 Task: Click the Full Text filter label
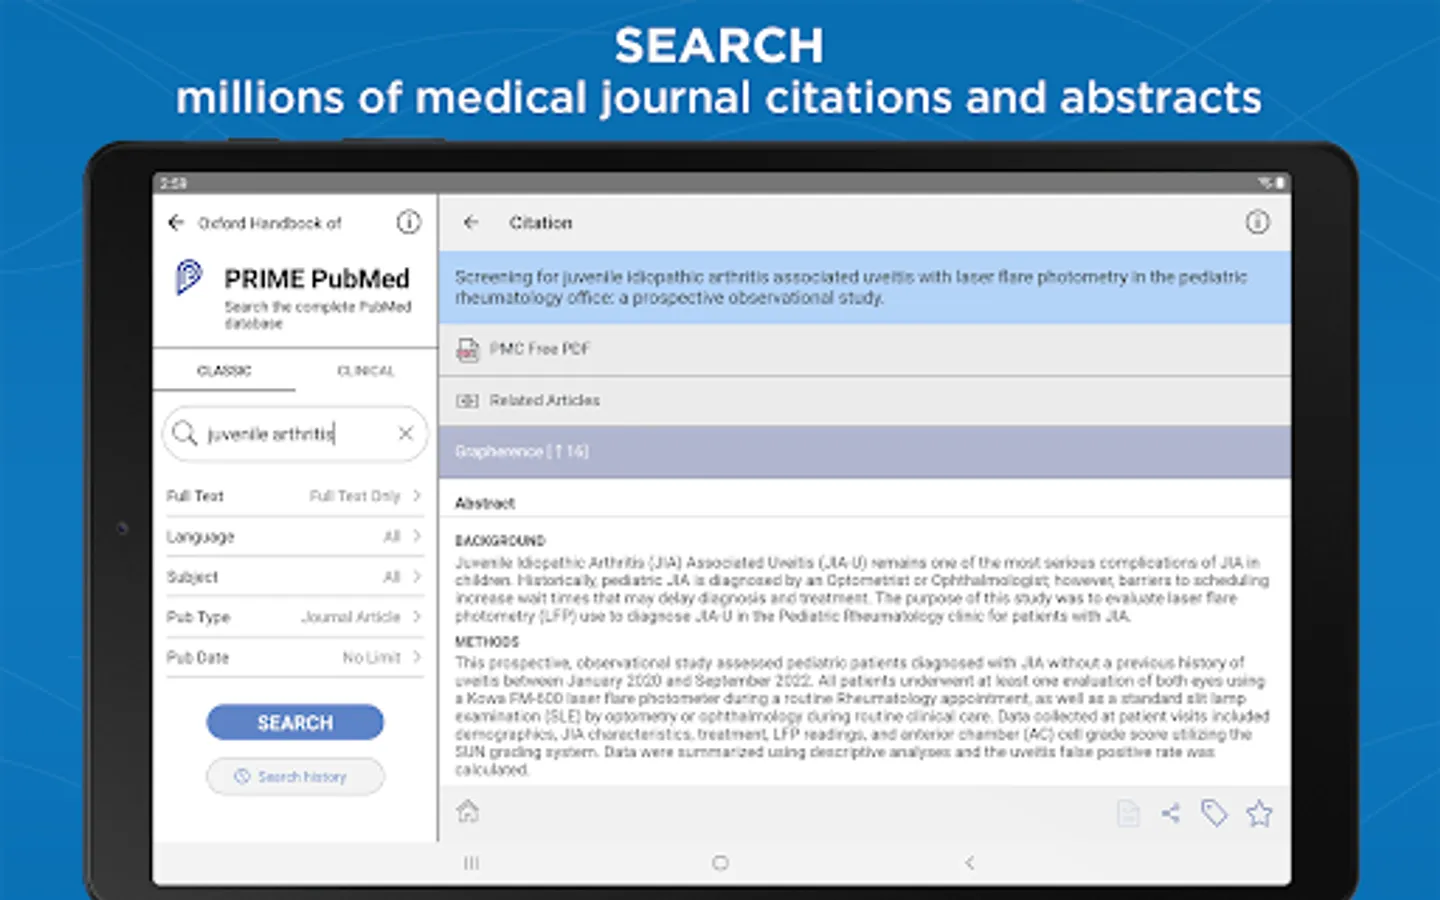[195, 496]
